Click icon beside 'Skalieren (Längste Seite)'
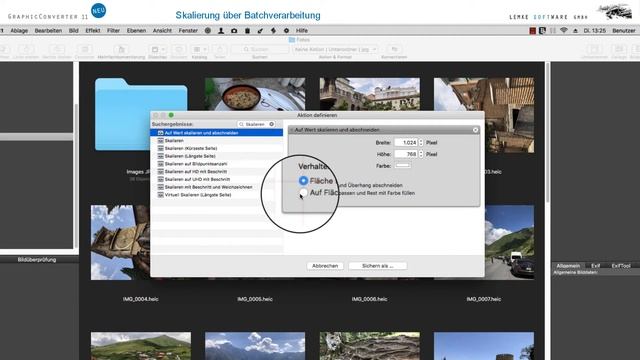Screen dimensions: 640x360 pos(160,156)
